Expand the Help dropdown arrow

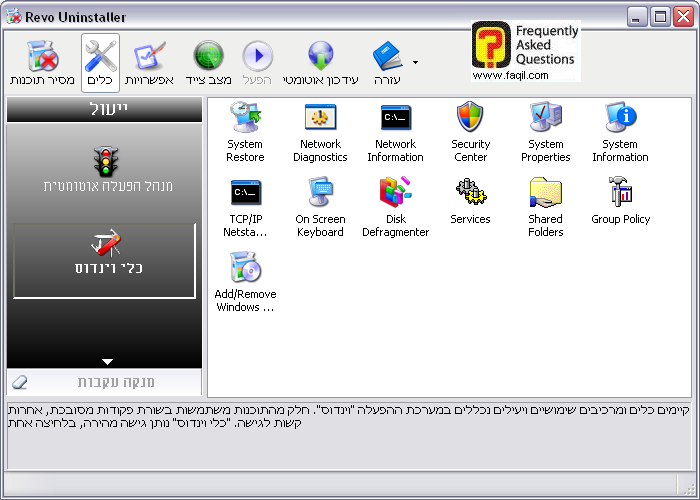pyautogui.click(x=415, y=62)
